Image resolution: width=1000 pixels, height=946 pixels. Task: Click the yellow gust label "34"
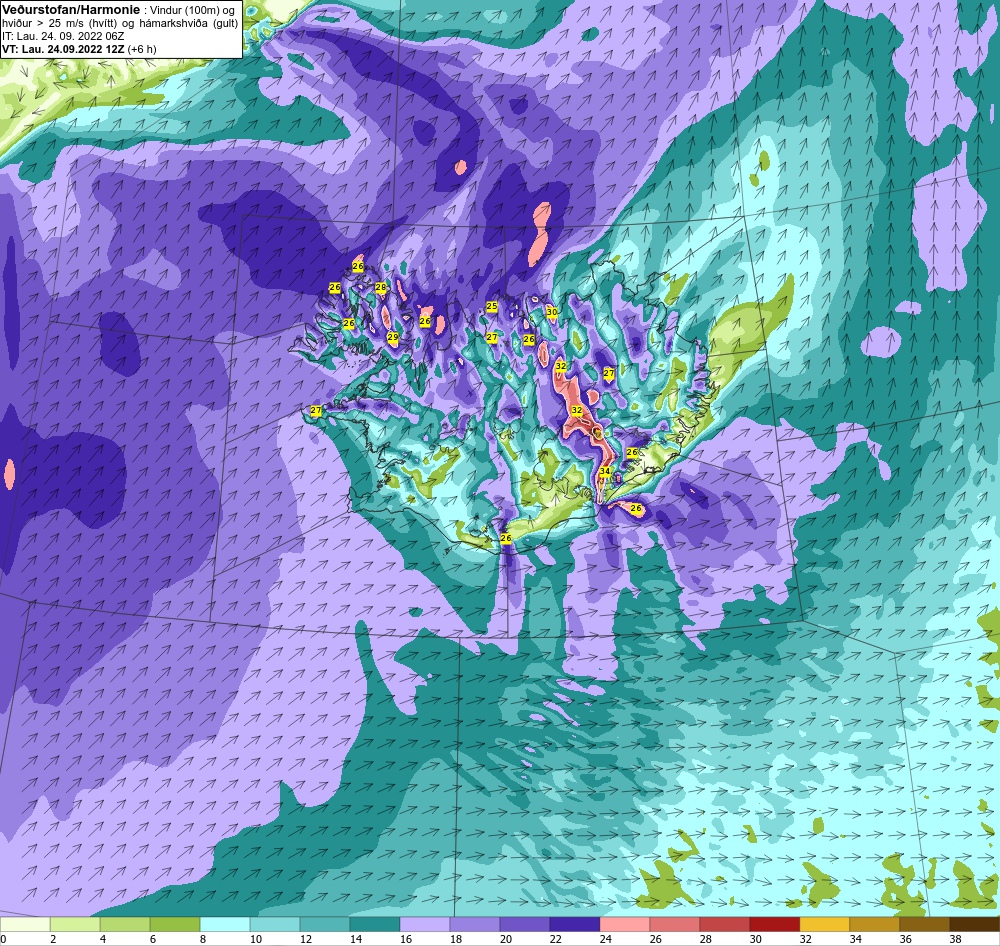(x=605, y=471)
